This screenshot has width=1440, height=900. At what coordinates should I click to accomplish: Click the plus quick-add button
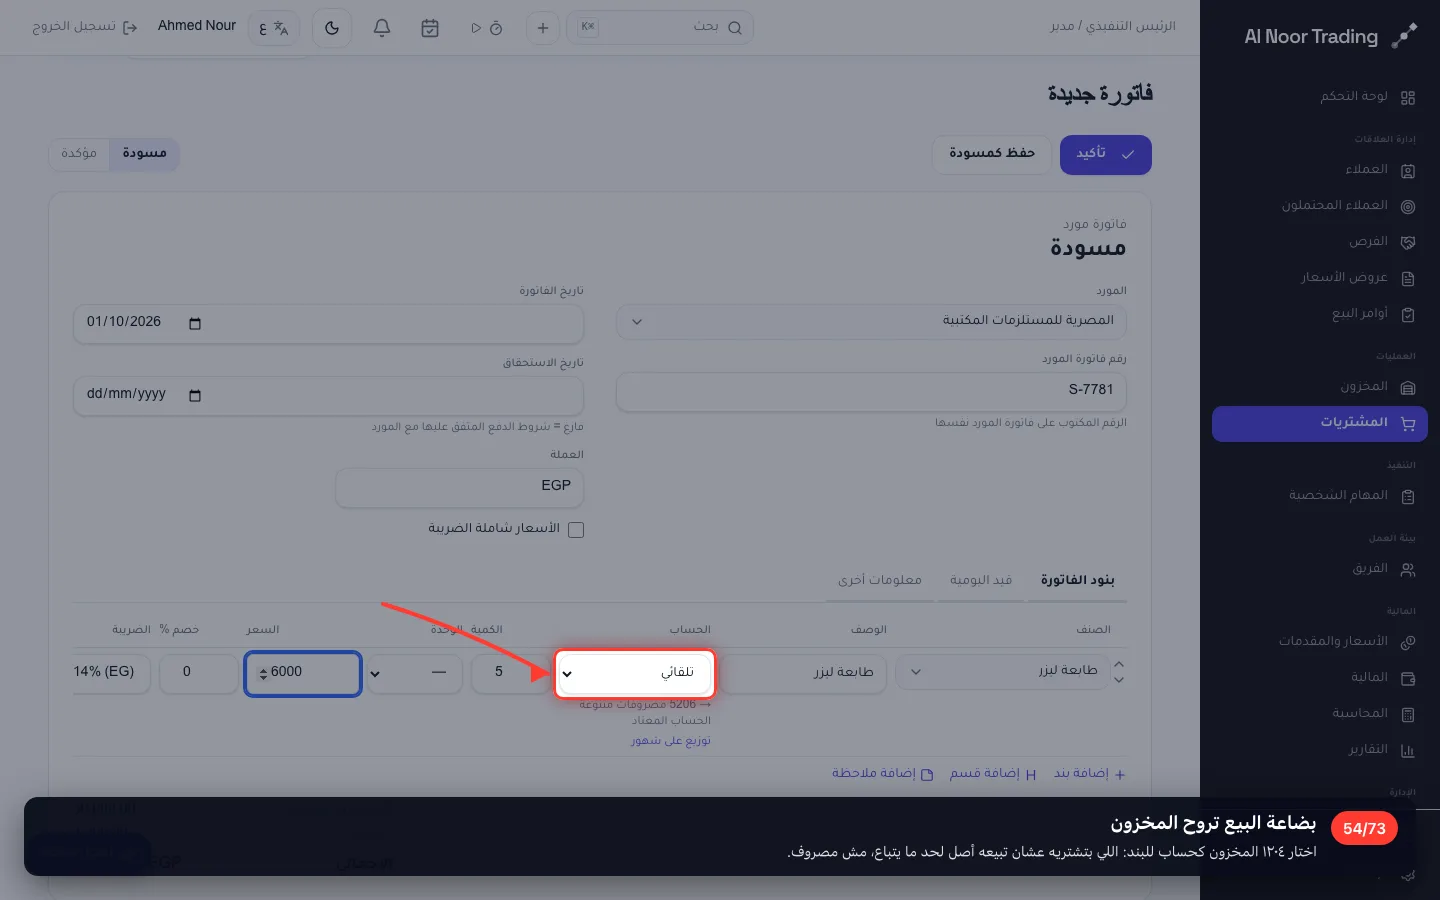(x=543, y=28)
